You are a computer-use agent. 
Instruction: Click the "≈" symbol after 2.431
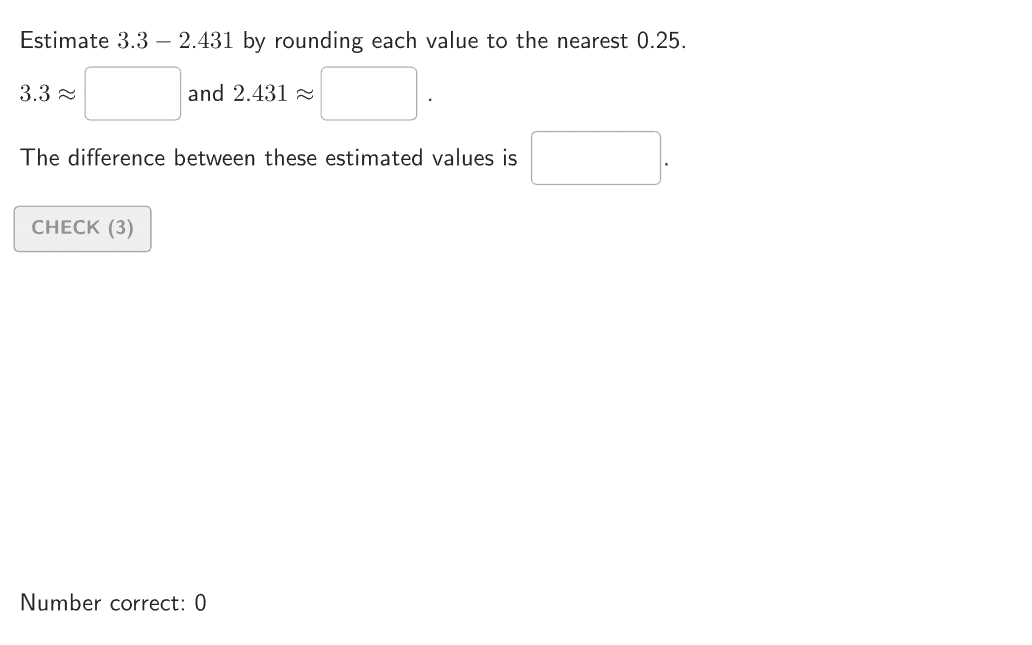305,94
